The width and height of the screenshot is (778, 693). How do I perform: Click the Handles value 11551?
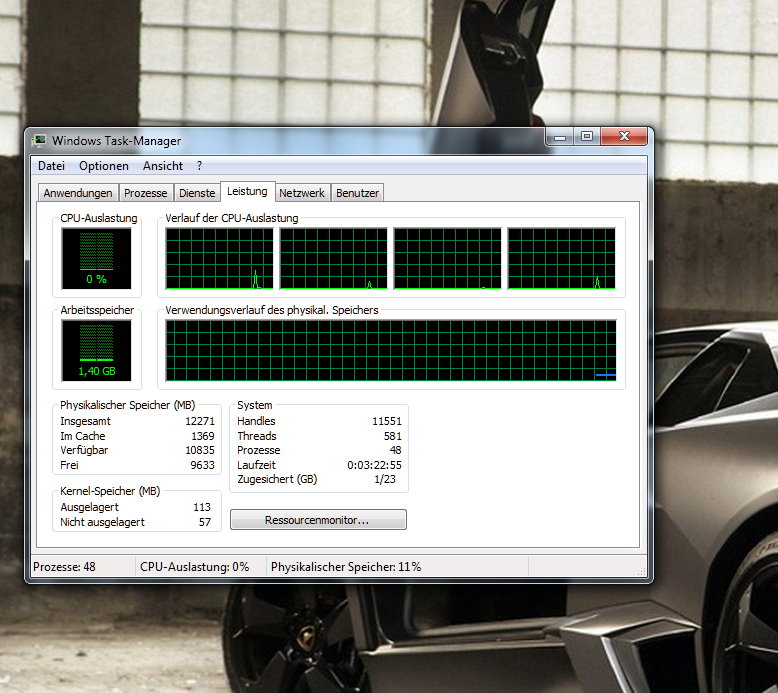pyautogui.click(x=387, y=421)
